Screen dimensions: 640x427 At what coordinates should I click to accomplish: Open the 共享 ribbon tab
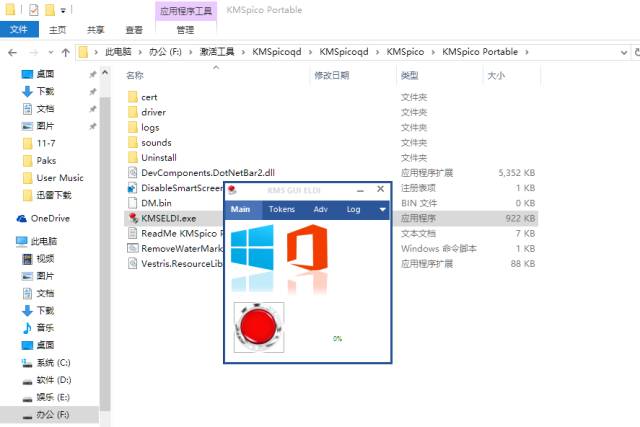[96, 30]
